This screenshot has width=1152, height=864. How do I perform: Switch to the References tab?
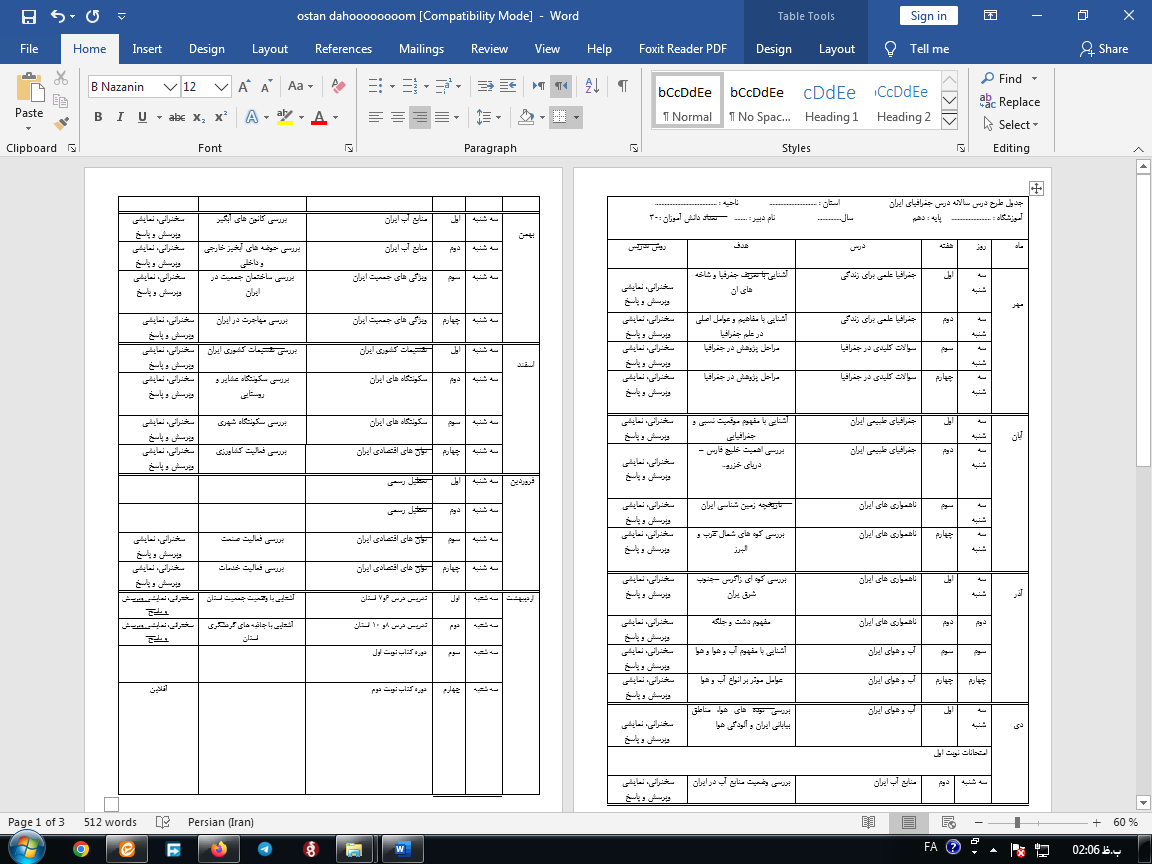point(345,49)
